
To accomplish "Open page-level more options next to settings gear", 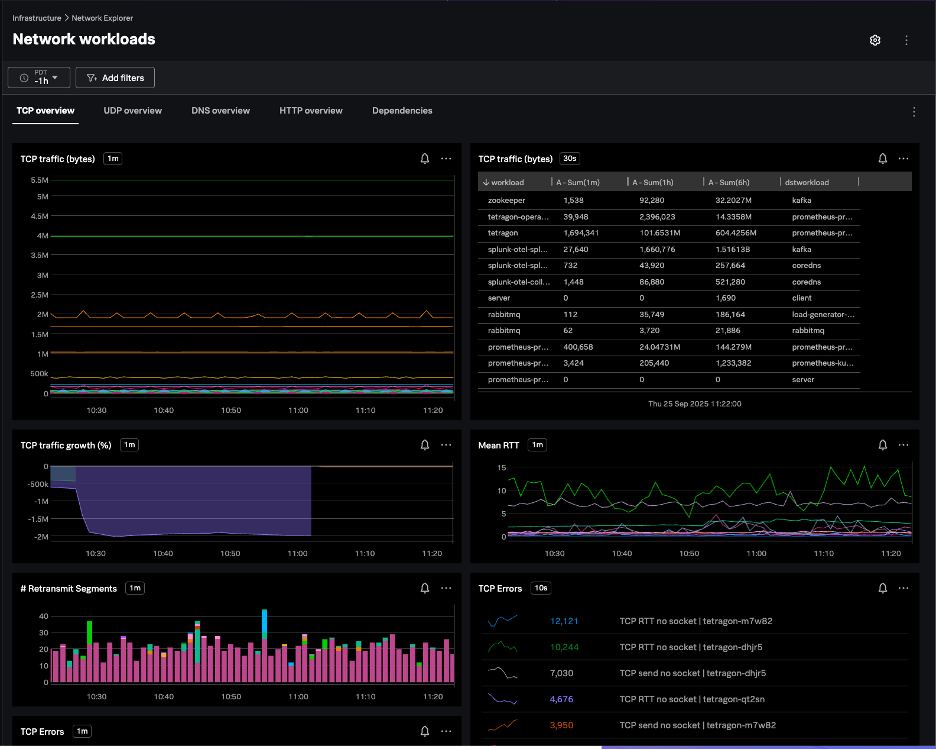I will pos(906,40).
